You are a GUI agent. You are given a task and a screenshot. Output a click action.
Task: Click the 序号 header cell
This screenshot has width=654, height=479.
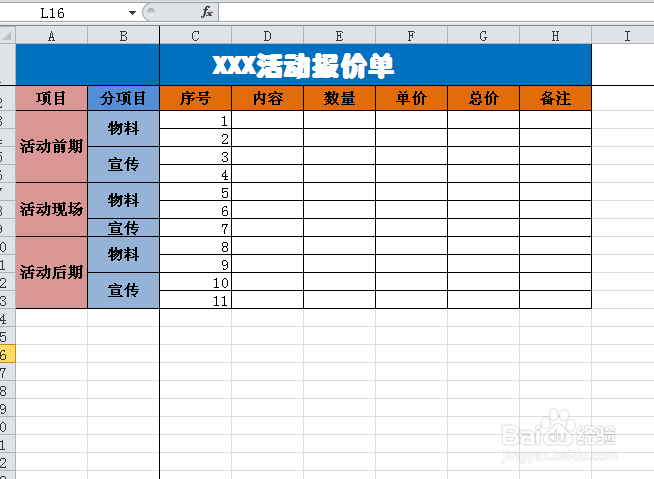coord(196,98)
